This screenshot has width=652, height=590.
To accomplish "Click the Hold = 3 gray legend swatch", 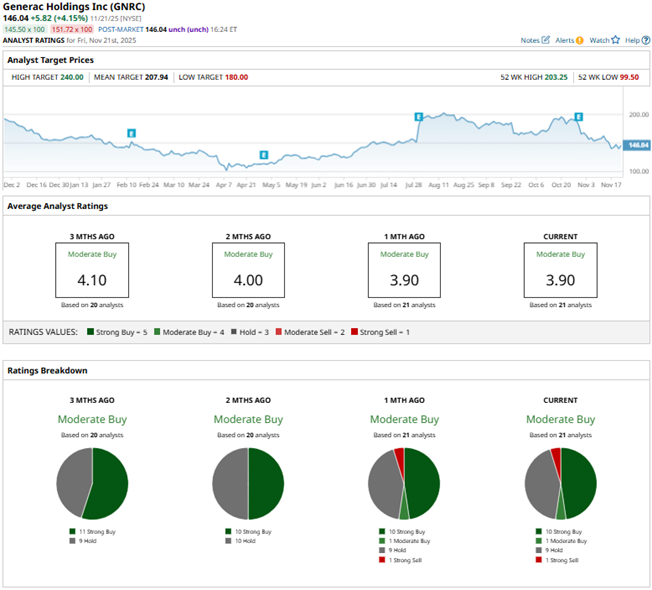I will tap(234, 331).
